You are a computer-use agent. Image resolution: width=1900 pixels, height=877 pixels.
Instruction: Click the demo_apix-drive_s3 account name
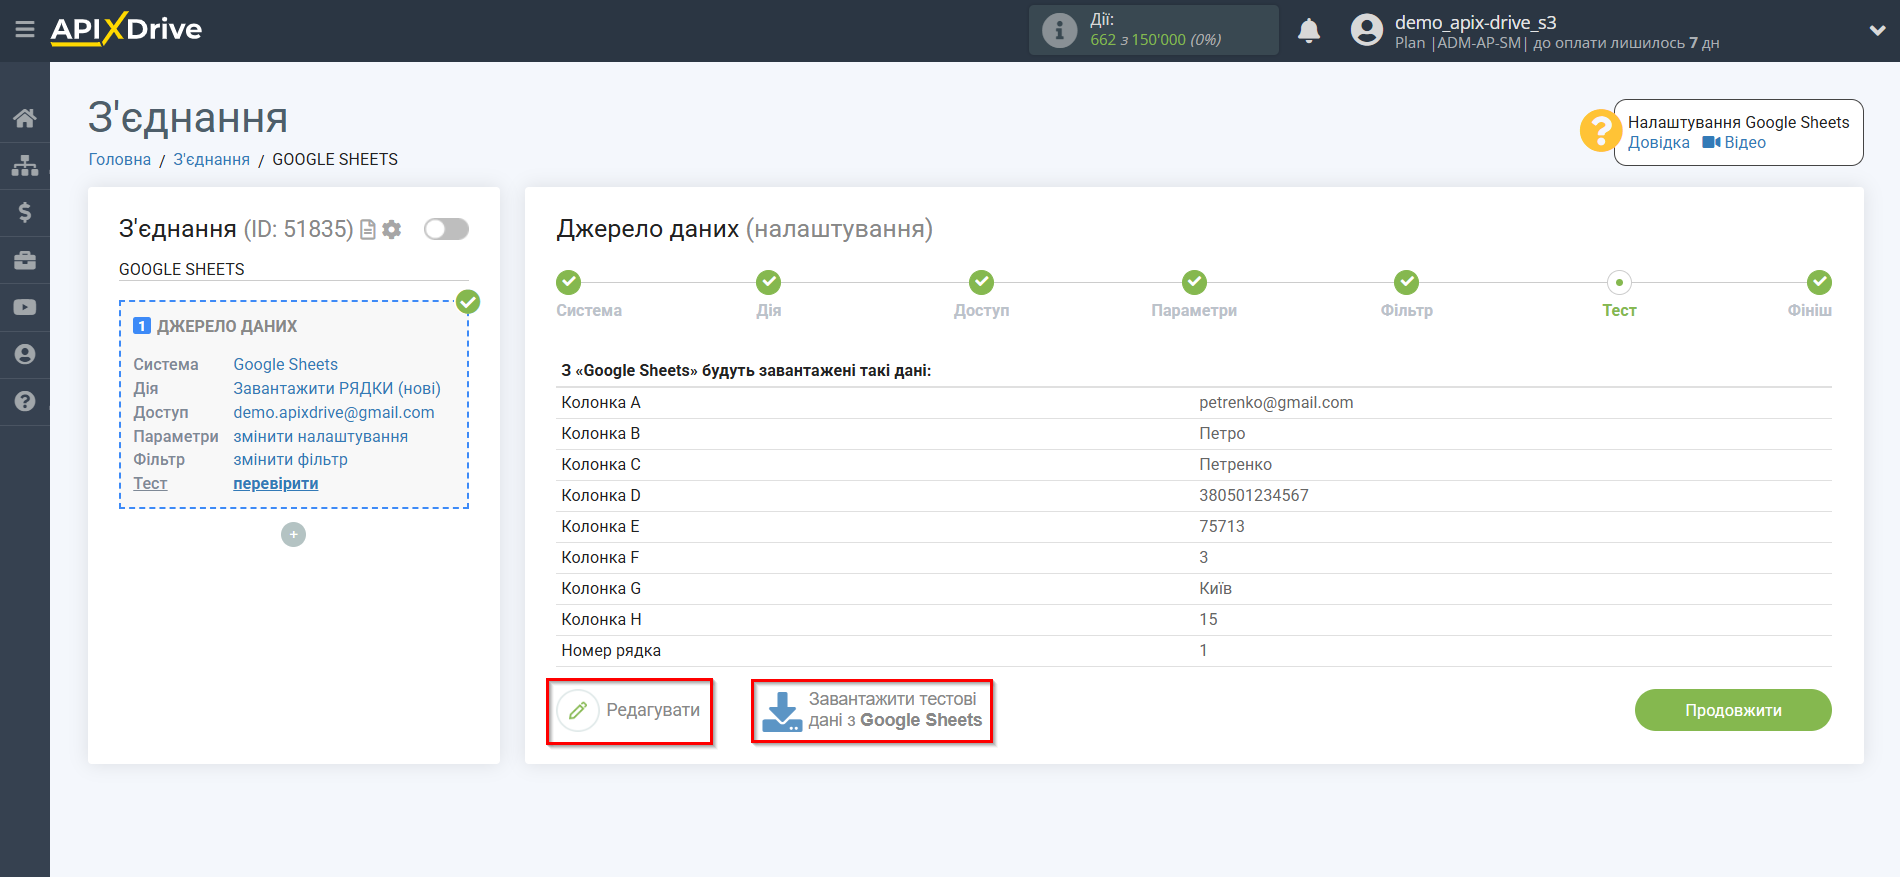pyautogui.click(x=1475, y=22)
